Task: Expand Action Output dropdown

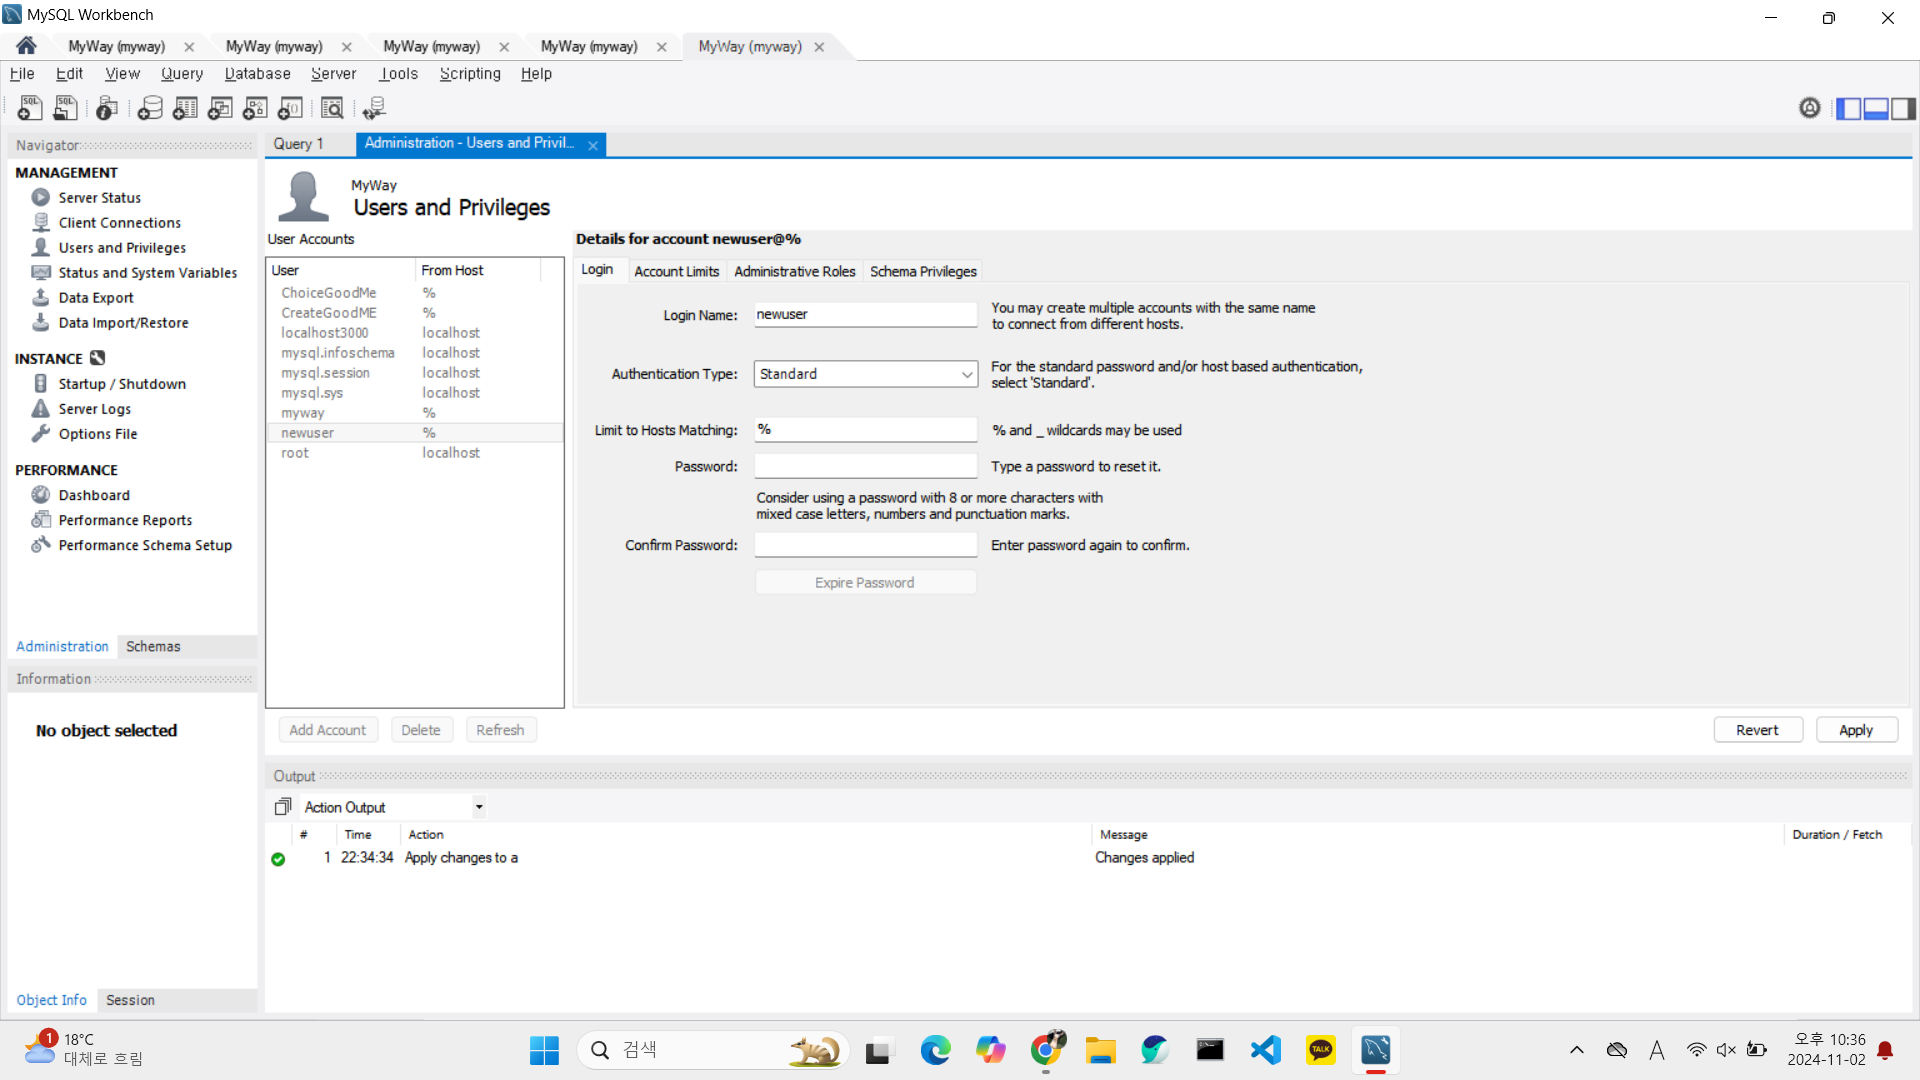Action: [x=479, y=807]
